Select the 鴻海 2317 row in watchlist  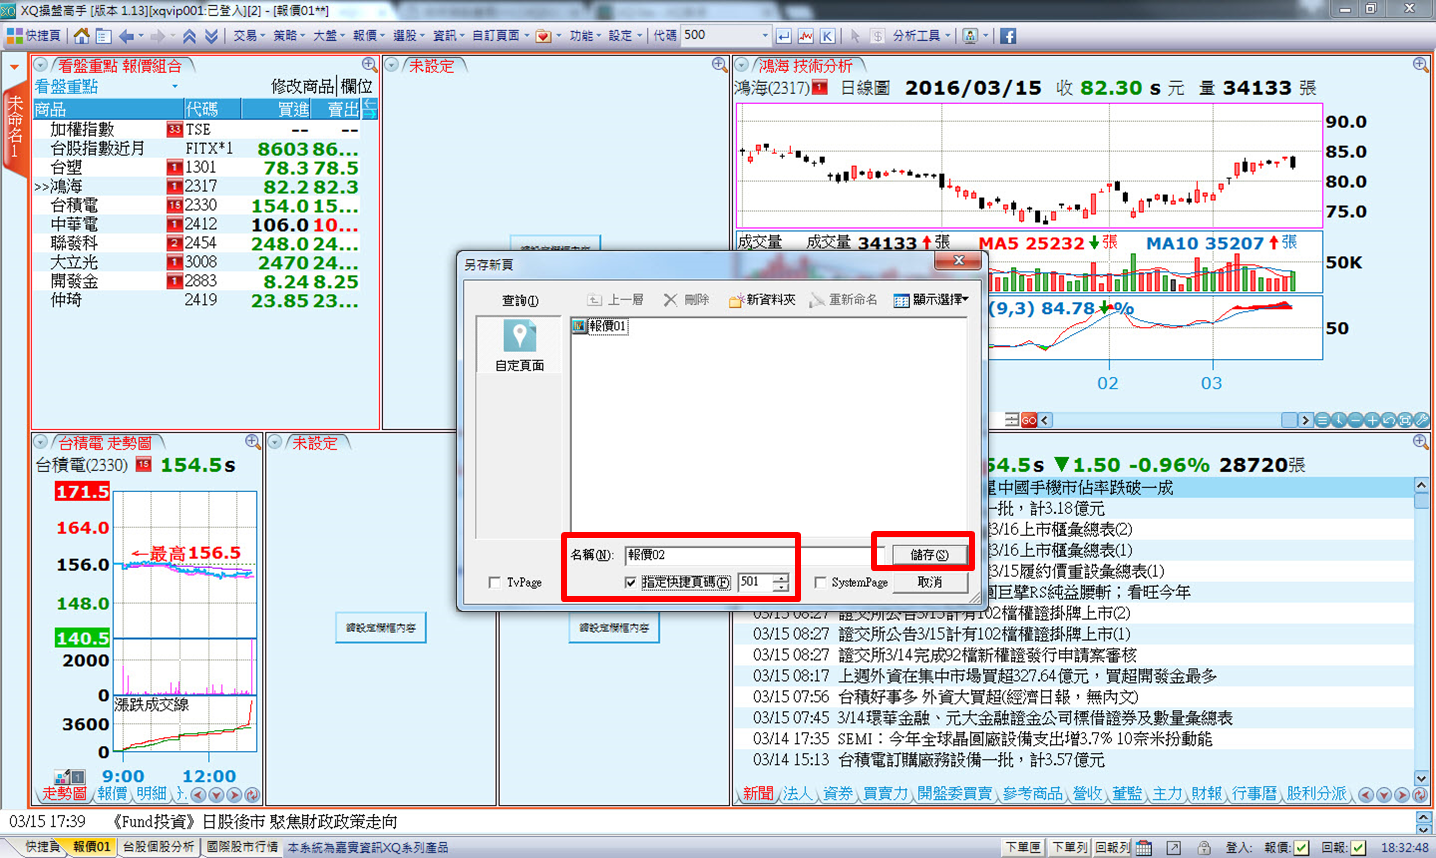click(198, 186)
